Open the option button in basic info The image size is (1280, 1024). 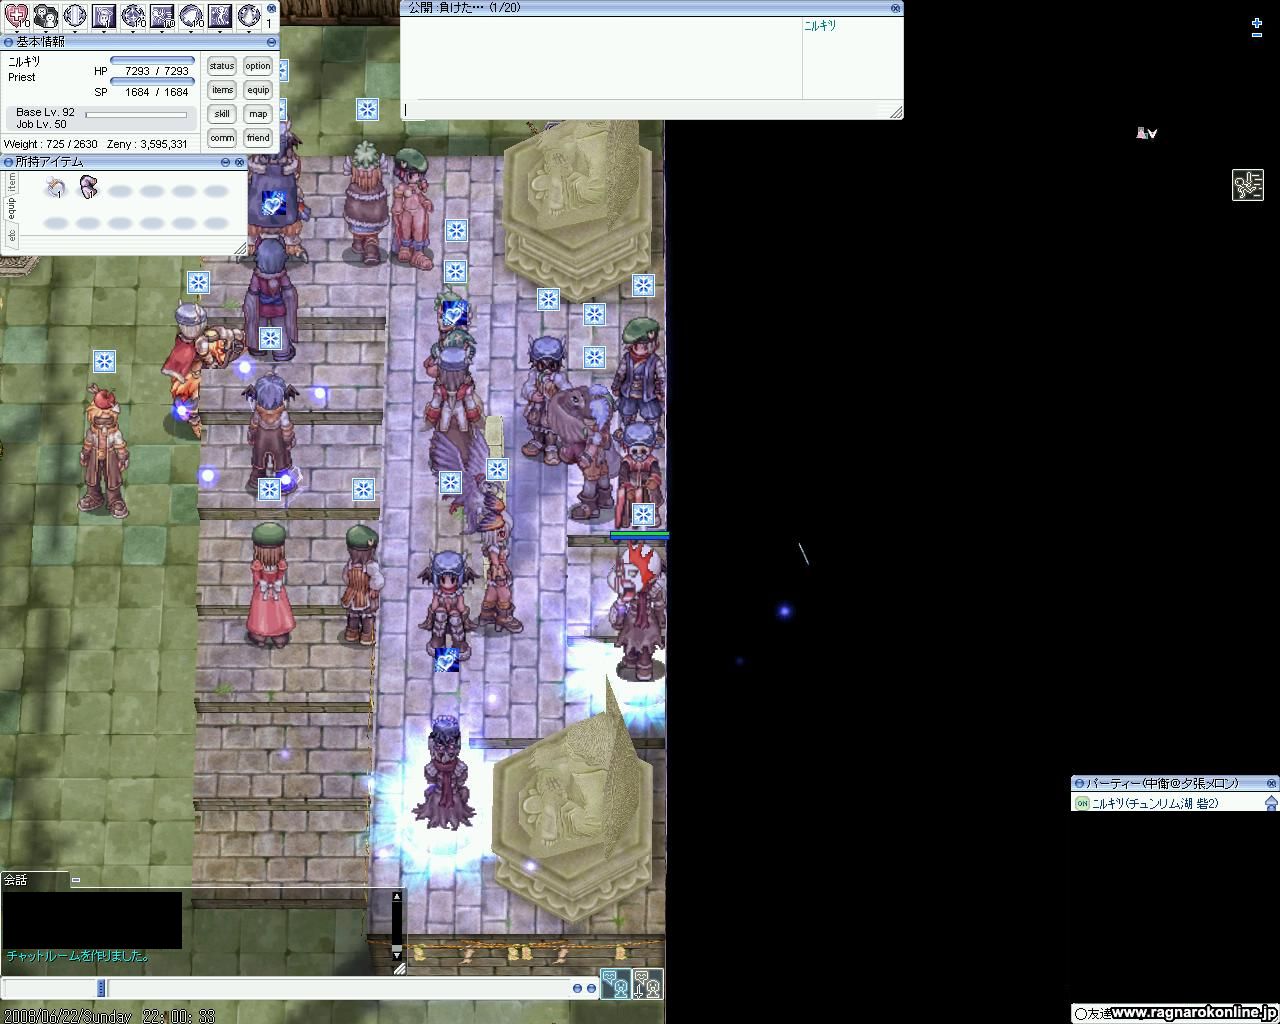(258, 66)
